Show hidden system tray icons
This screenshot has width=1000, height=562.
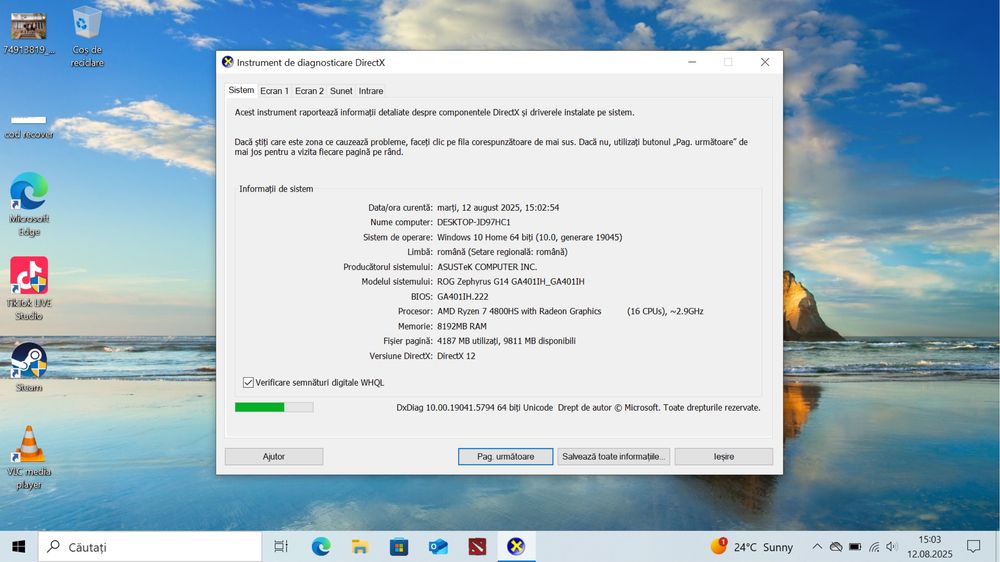point(817,547)
